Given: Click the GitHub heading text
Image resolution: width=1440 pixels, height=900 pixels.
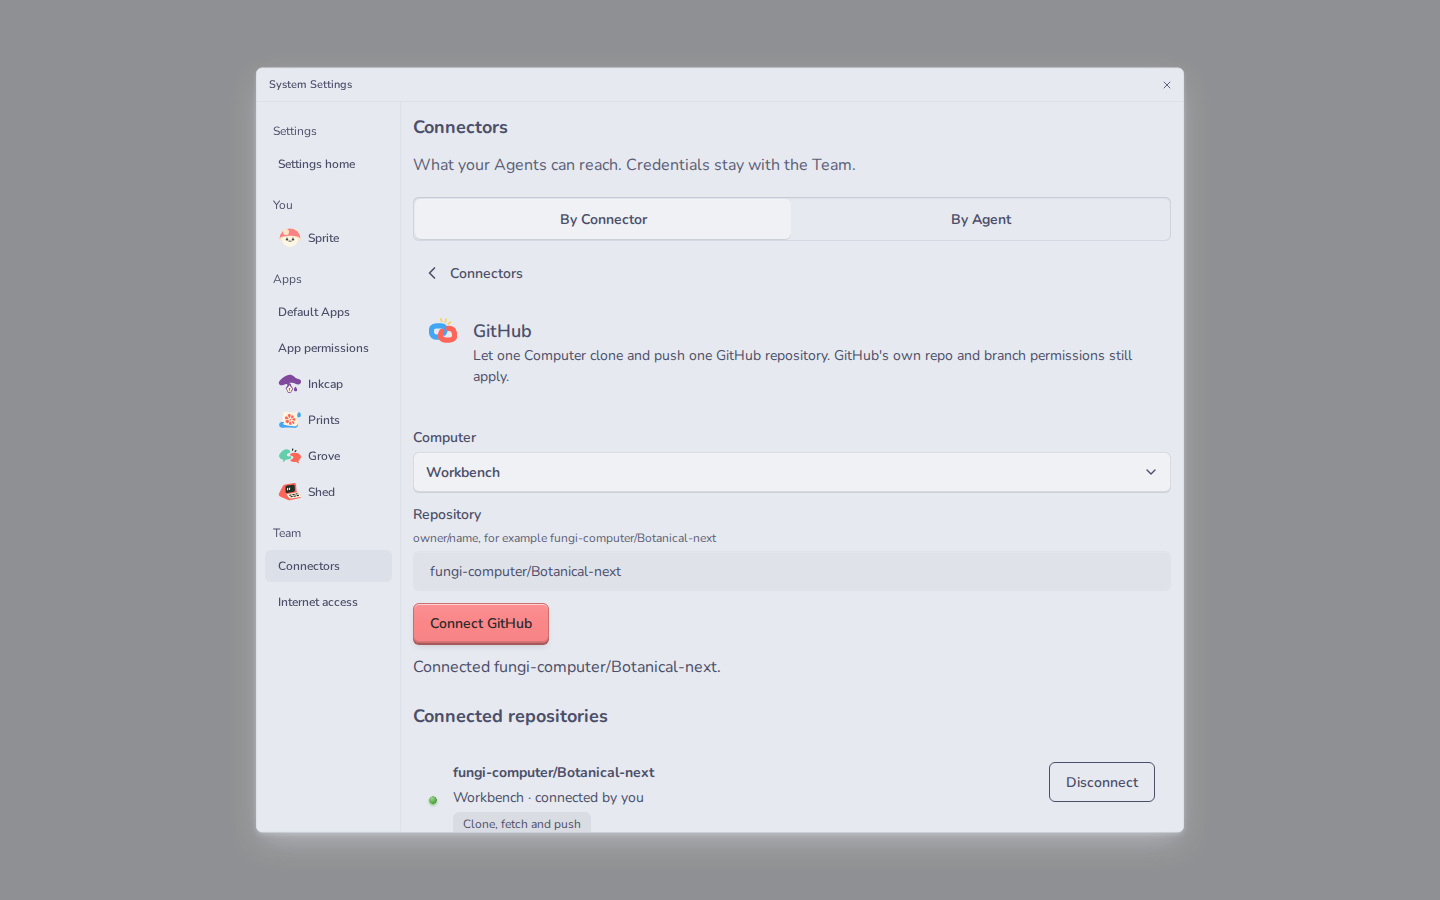Looking at the screenshot, I should click(502, 331).
